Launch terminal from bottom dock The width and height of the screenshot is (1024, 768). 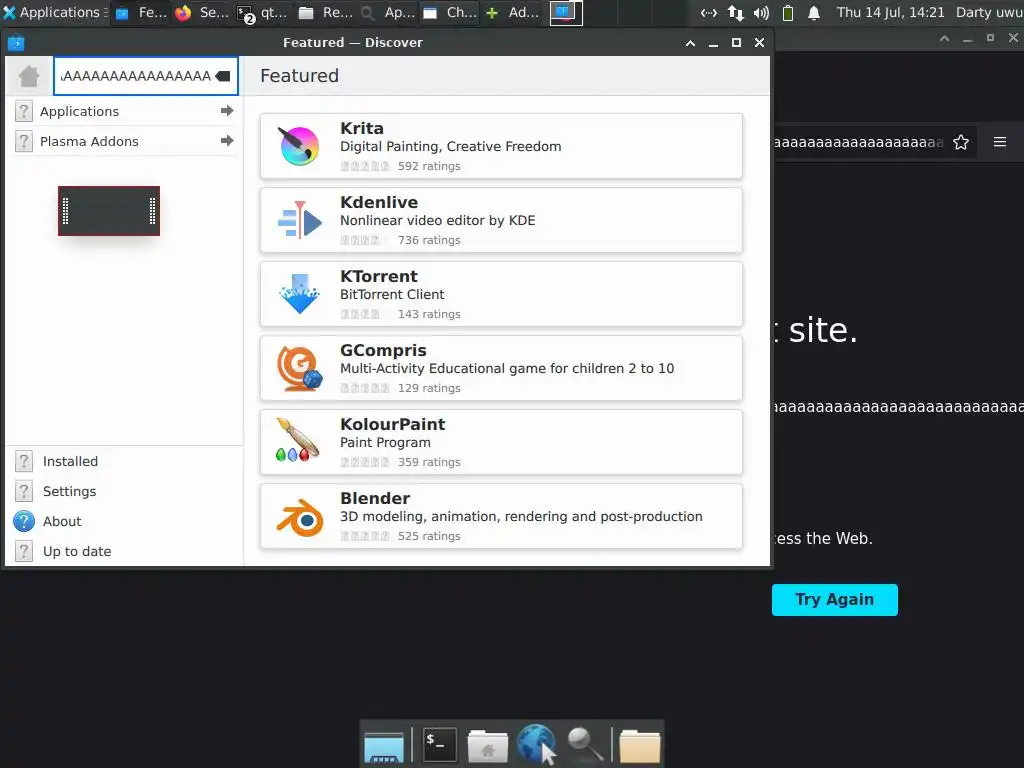(440, 744)
